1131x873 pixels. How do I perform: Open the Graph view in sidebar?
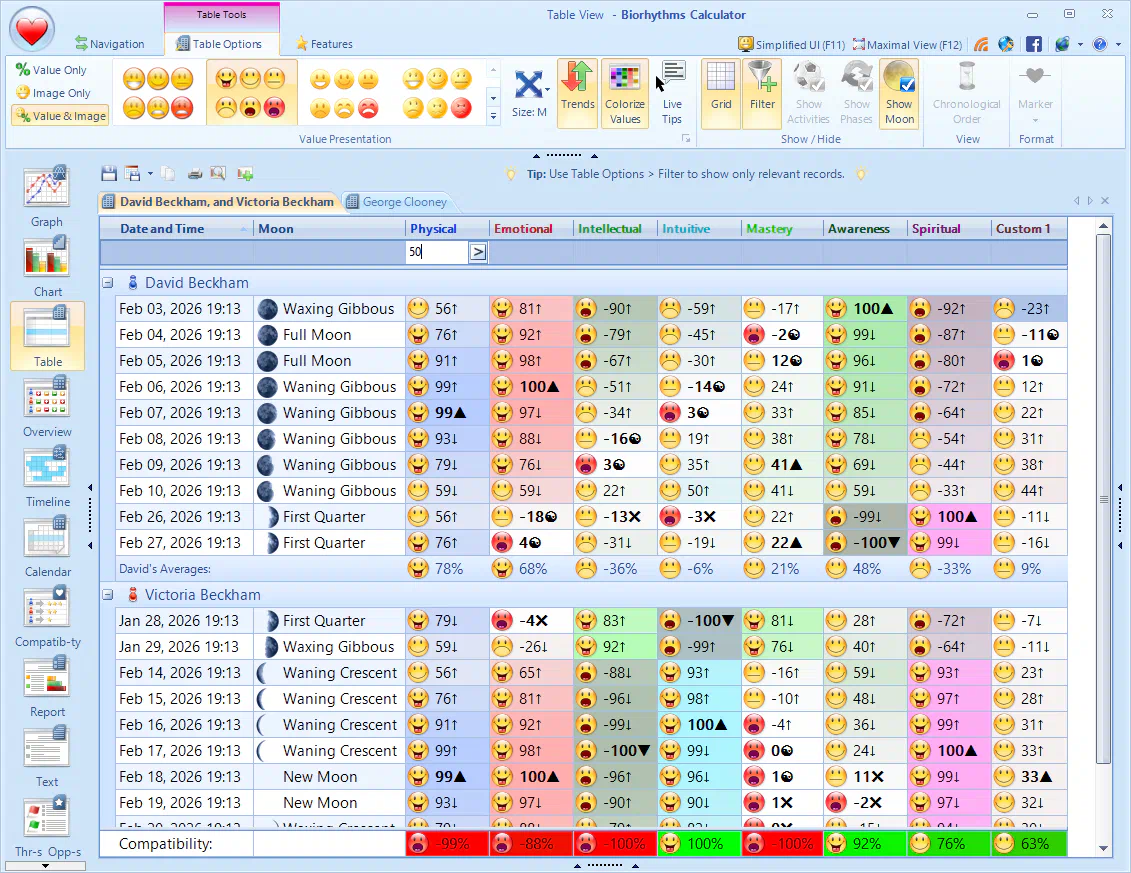coord(46,190)
